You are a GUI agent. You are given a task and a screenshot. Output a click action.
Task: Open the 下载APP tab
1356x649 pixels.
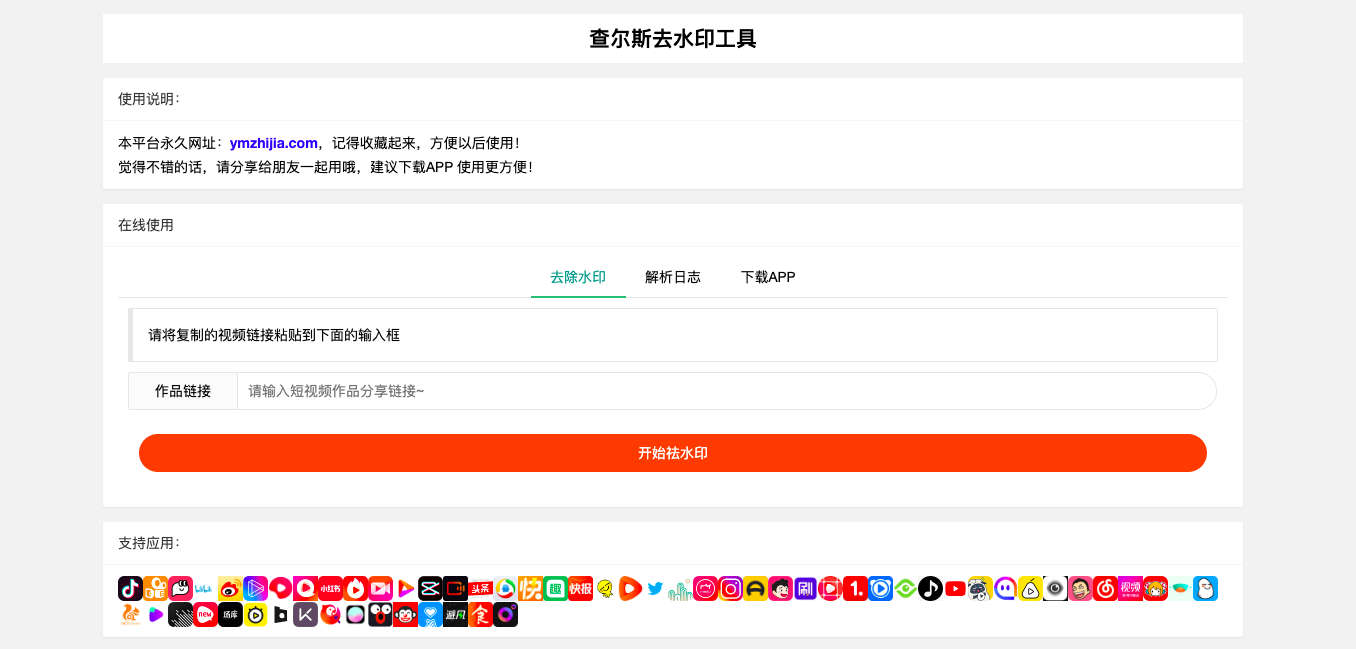[x=768, y=277]
